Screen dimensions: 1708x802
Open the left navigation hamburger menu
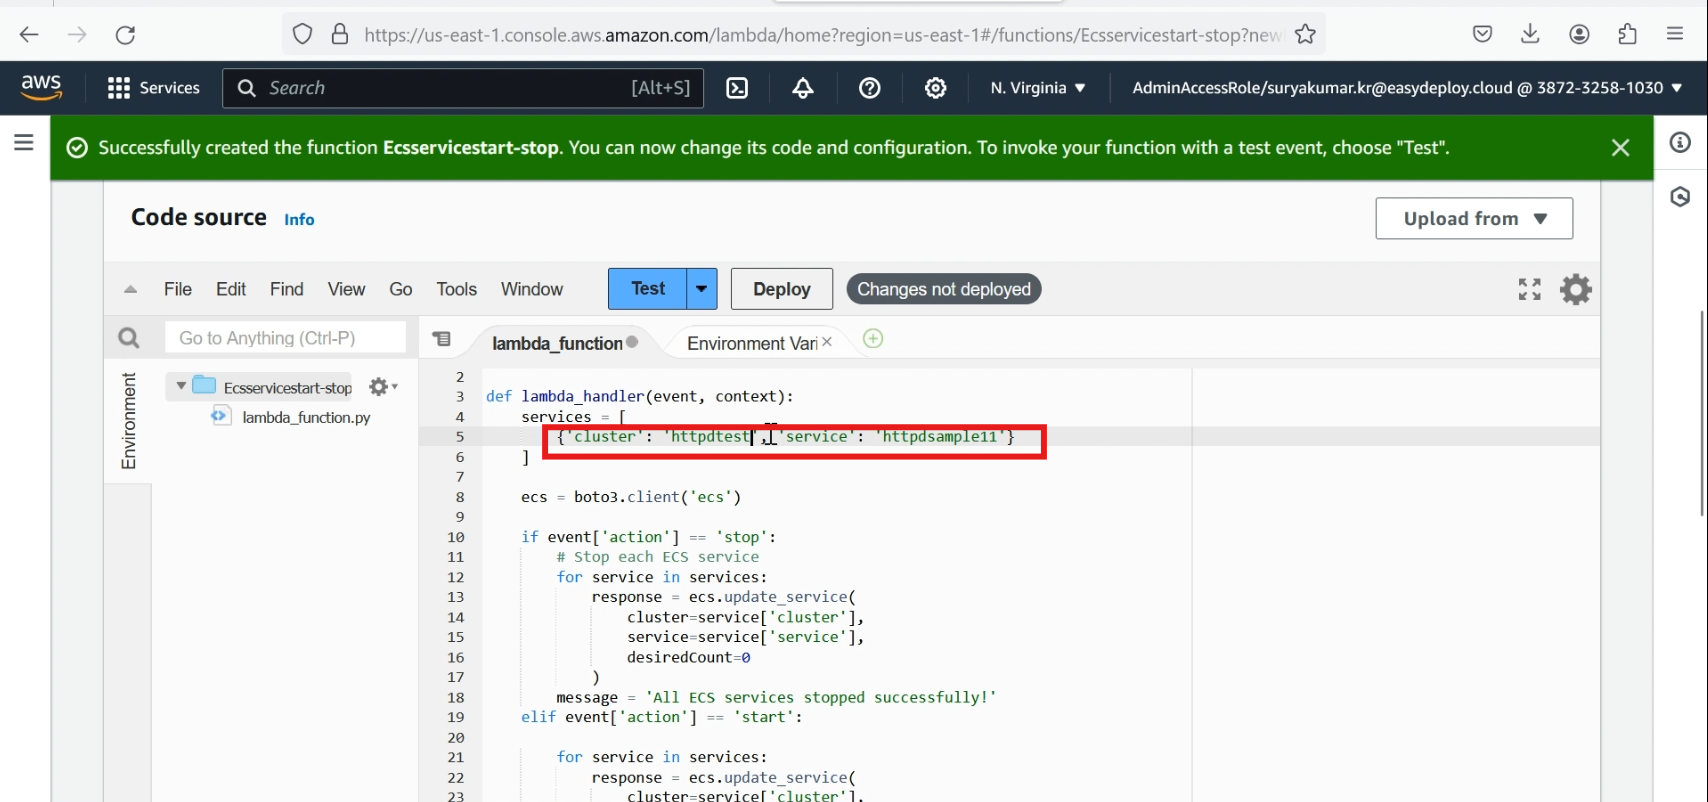pyautogui.click(x=24, y=143)
